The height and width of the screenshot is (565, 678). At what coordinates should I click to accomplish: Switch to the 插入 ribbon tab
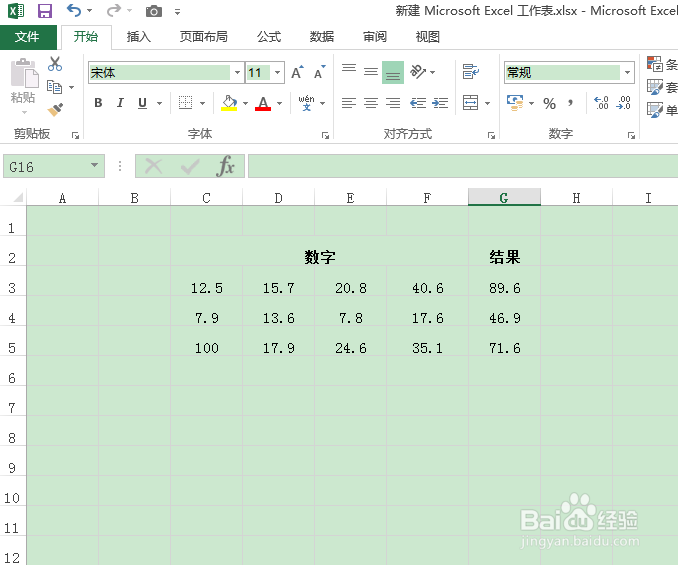tap(139, 37)
